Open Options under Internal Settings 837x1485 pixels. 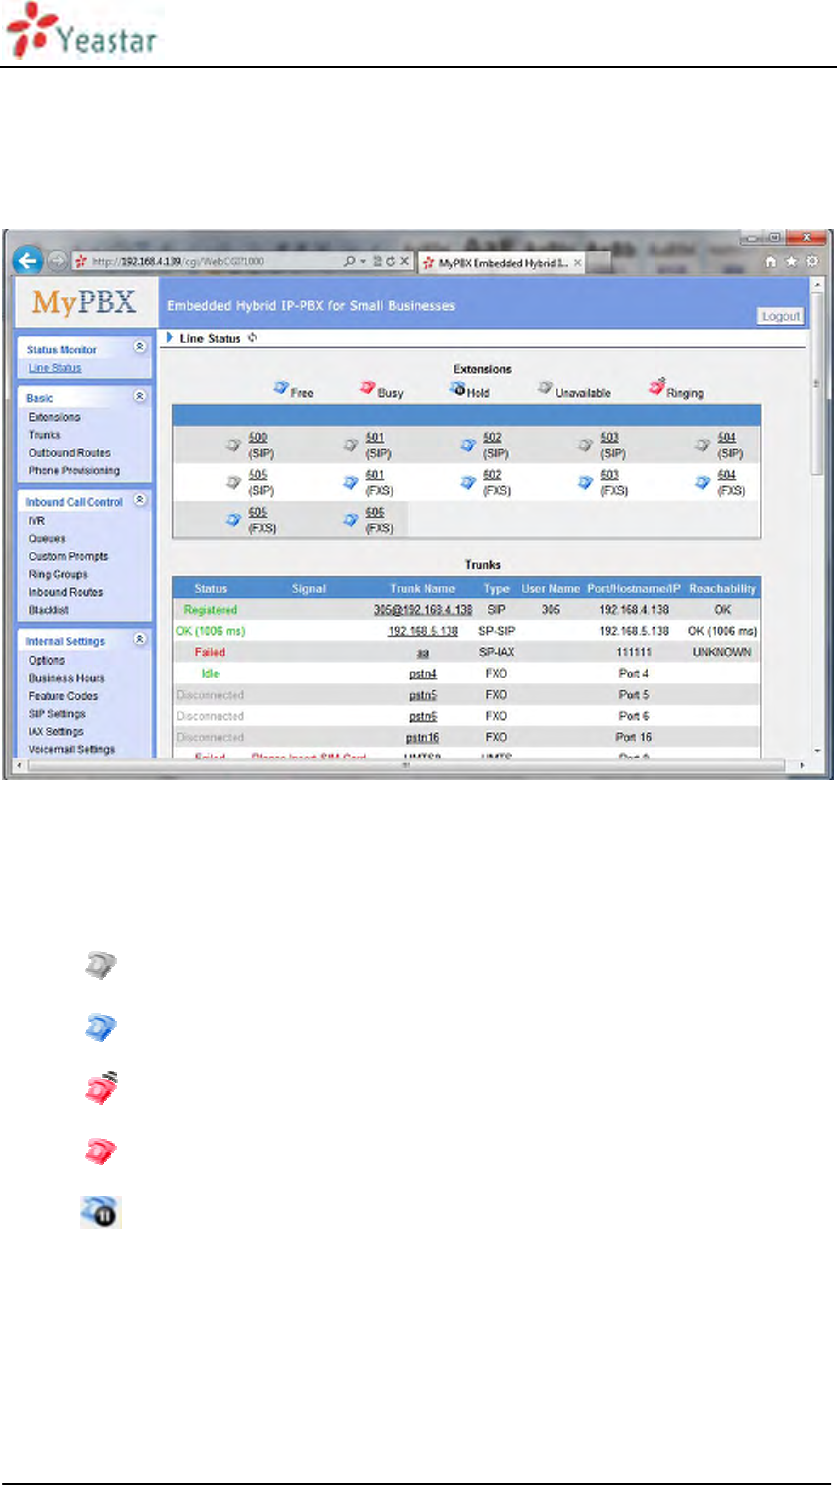tap(46, 661)
